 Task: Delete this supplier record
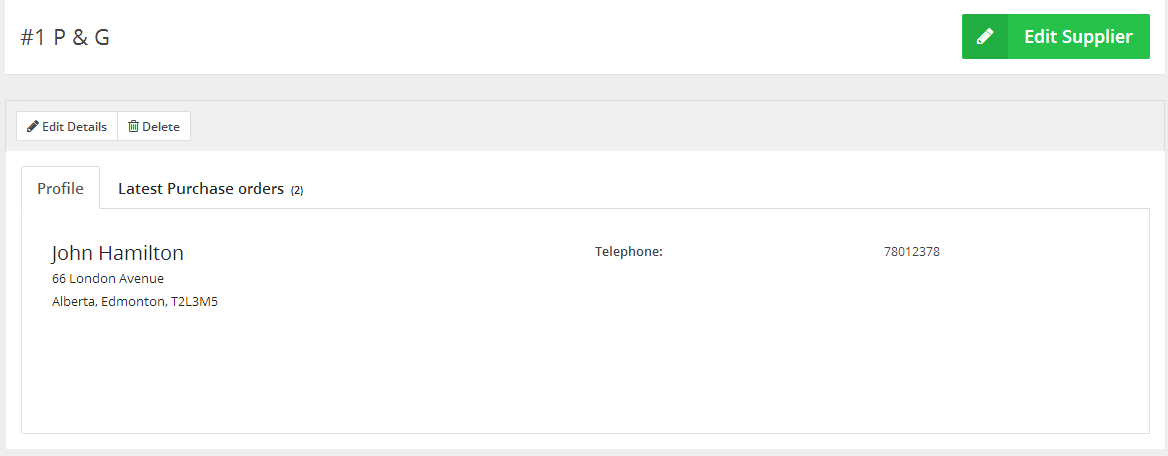(x=154, y=127)
